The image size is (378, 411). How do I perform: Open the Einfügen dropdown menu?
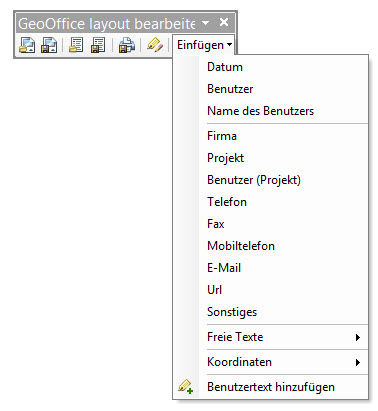point(204,45)
